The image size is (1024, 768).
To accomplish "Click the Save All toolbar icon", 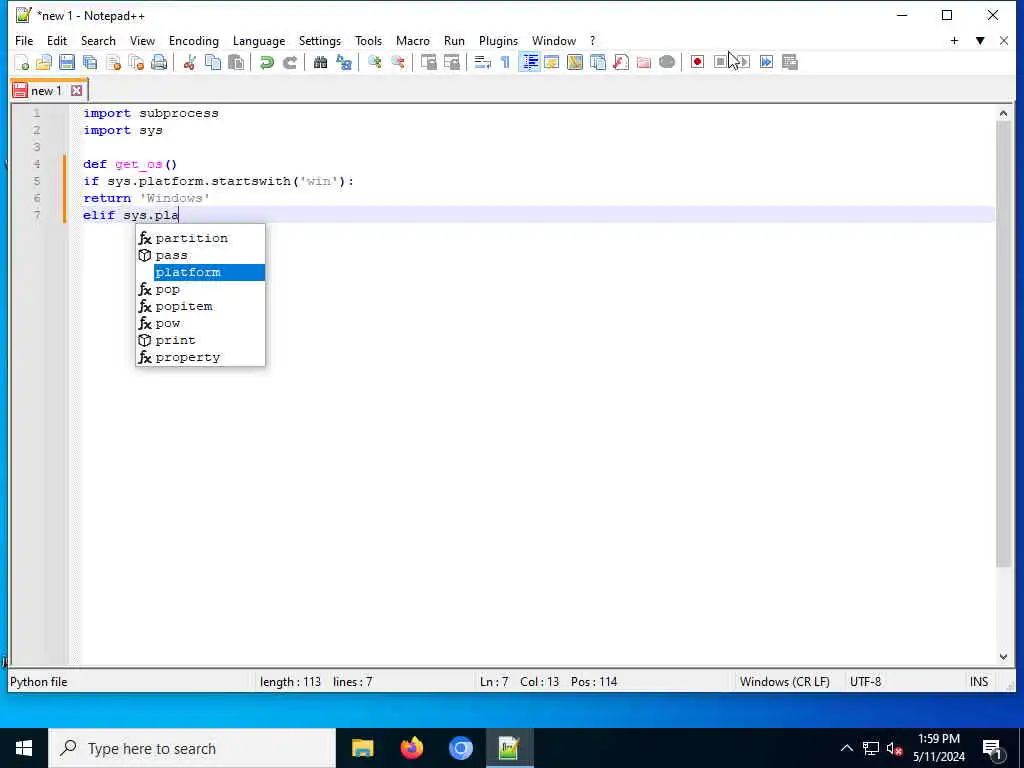I will tap(90, 62).
